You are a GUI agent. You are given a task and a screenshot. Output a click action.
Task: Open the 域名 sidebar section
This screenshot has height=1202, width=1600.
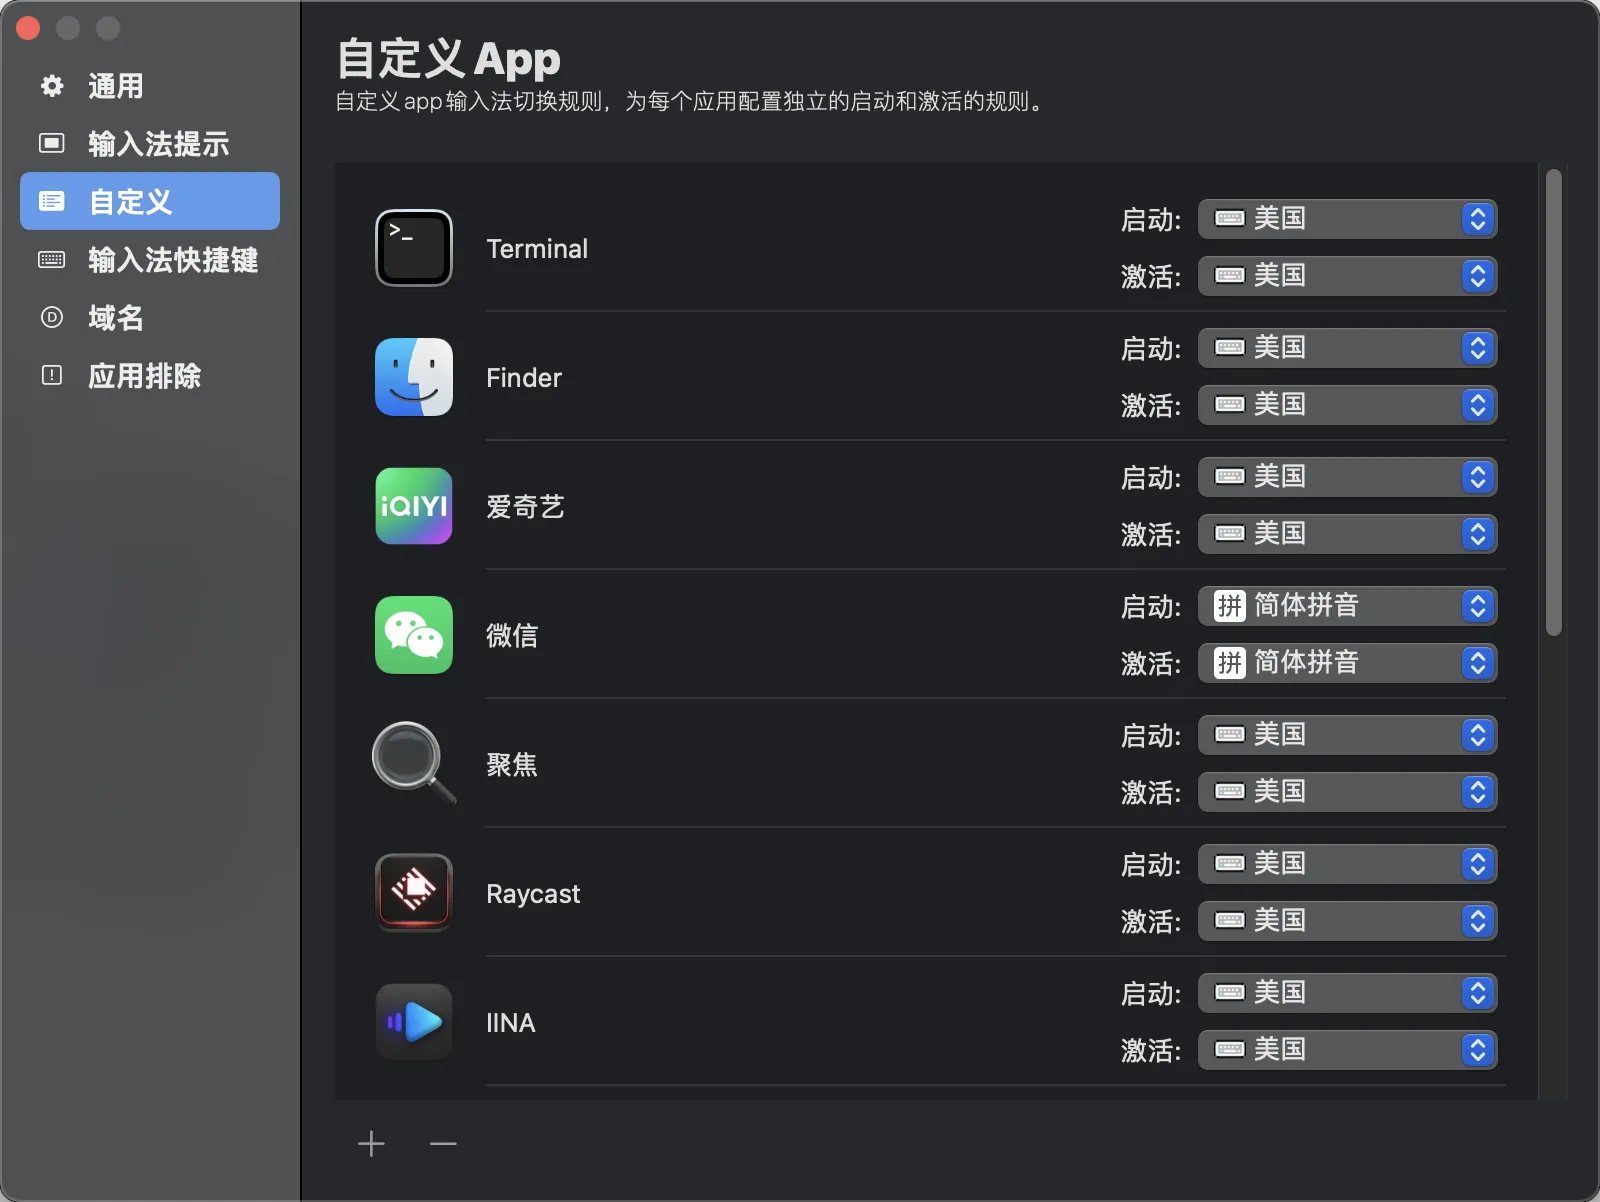pos(115,318)
